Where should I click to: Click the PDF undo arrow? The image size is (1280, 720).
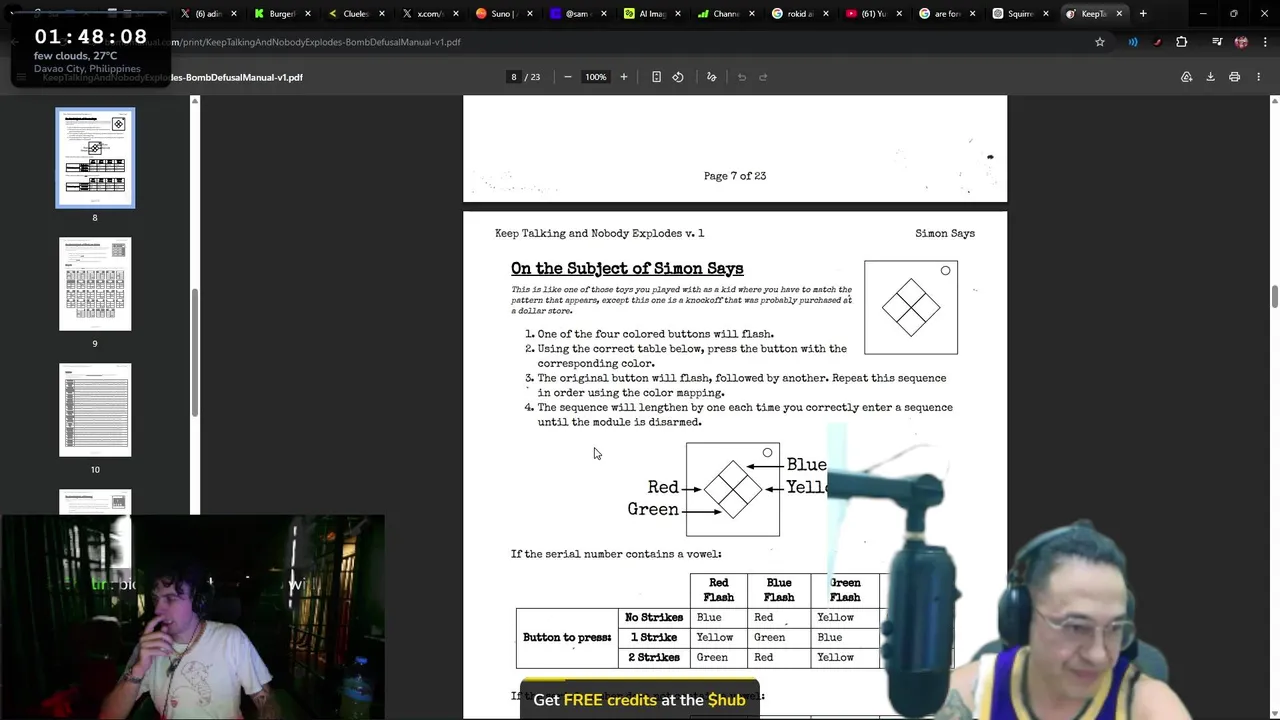(x=742, y=77)
